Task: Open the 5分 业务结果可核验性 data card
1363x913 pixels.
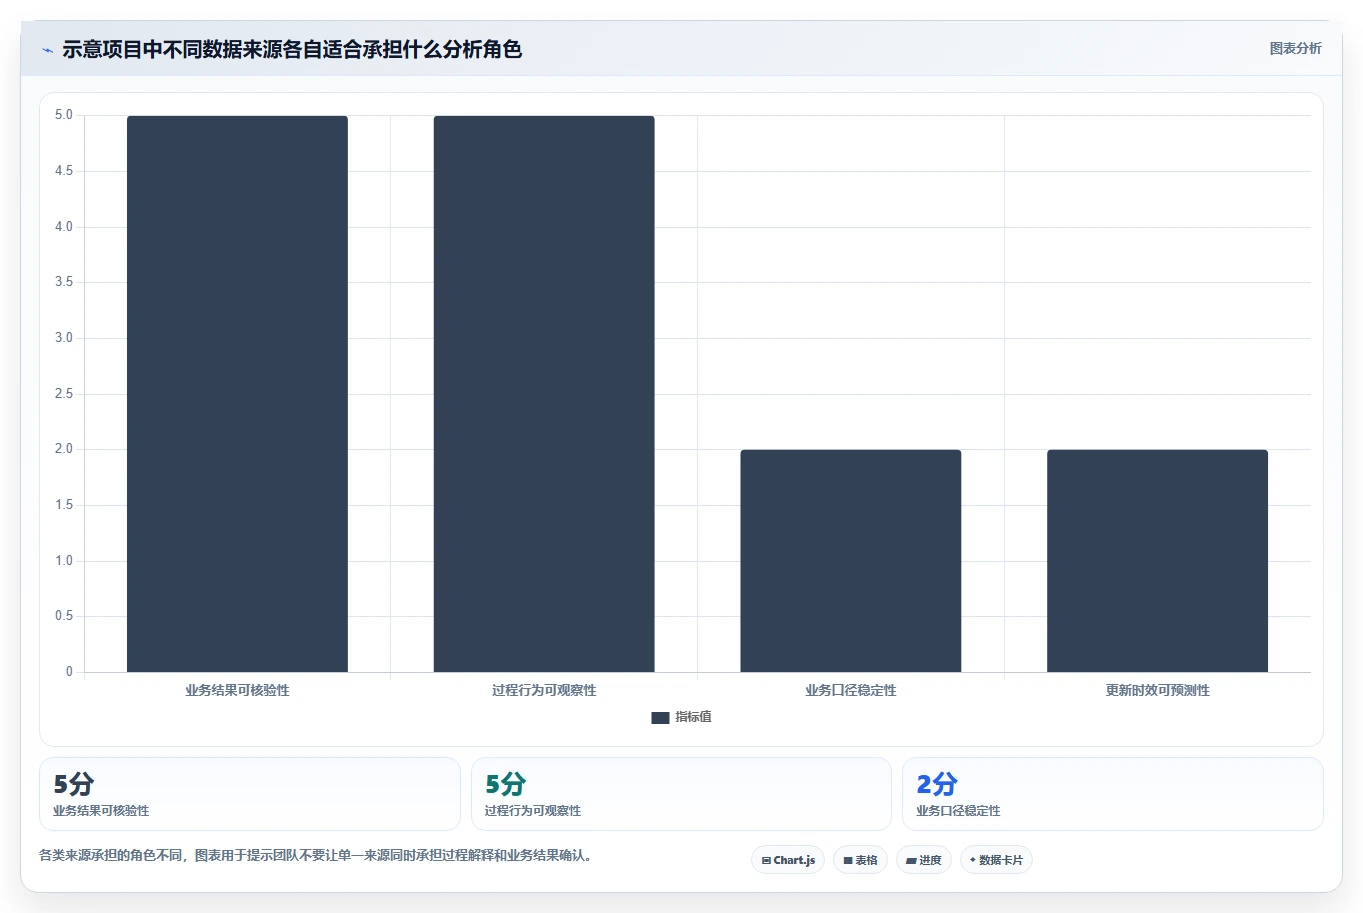Action: coord(250,794)
